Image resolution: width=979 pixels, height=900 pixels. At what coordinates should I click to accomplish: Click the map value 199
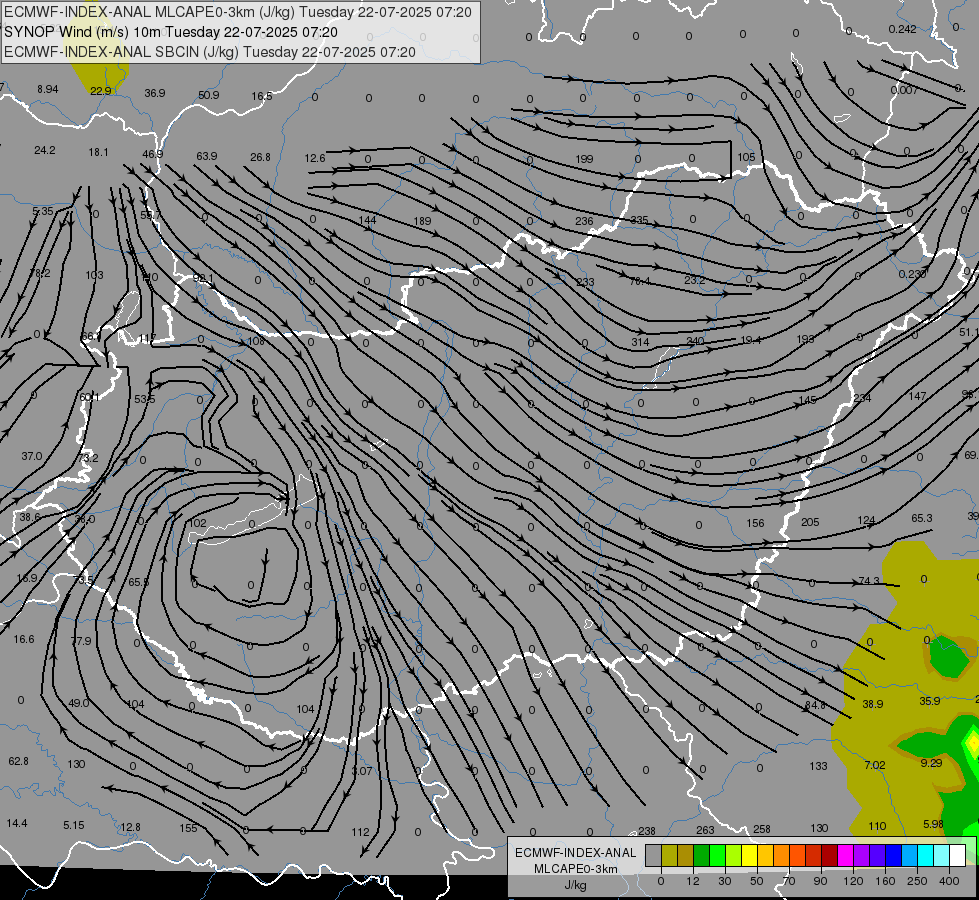click(x=584, y=159)
